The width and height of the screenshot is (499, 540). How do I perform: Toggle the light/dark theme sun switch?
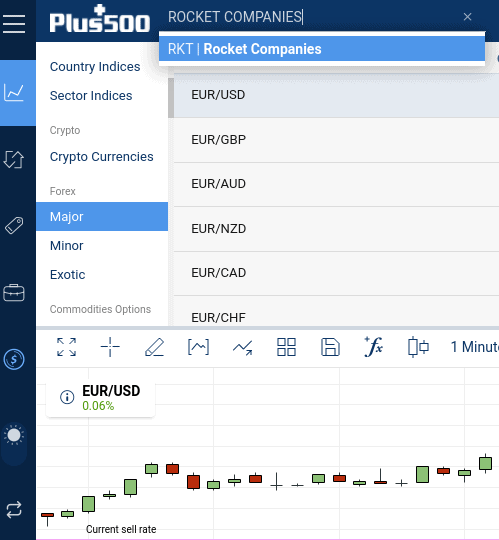14,444
